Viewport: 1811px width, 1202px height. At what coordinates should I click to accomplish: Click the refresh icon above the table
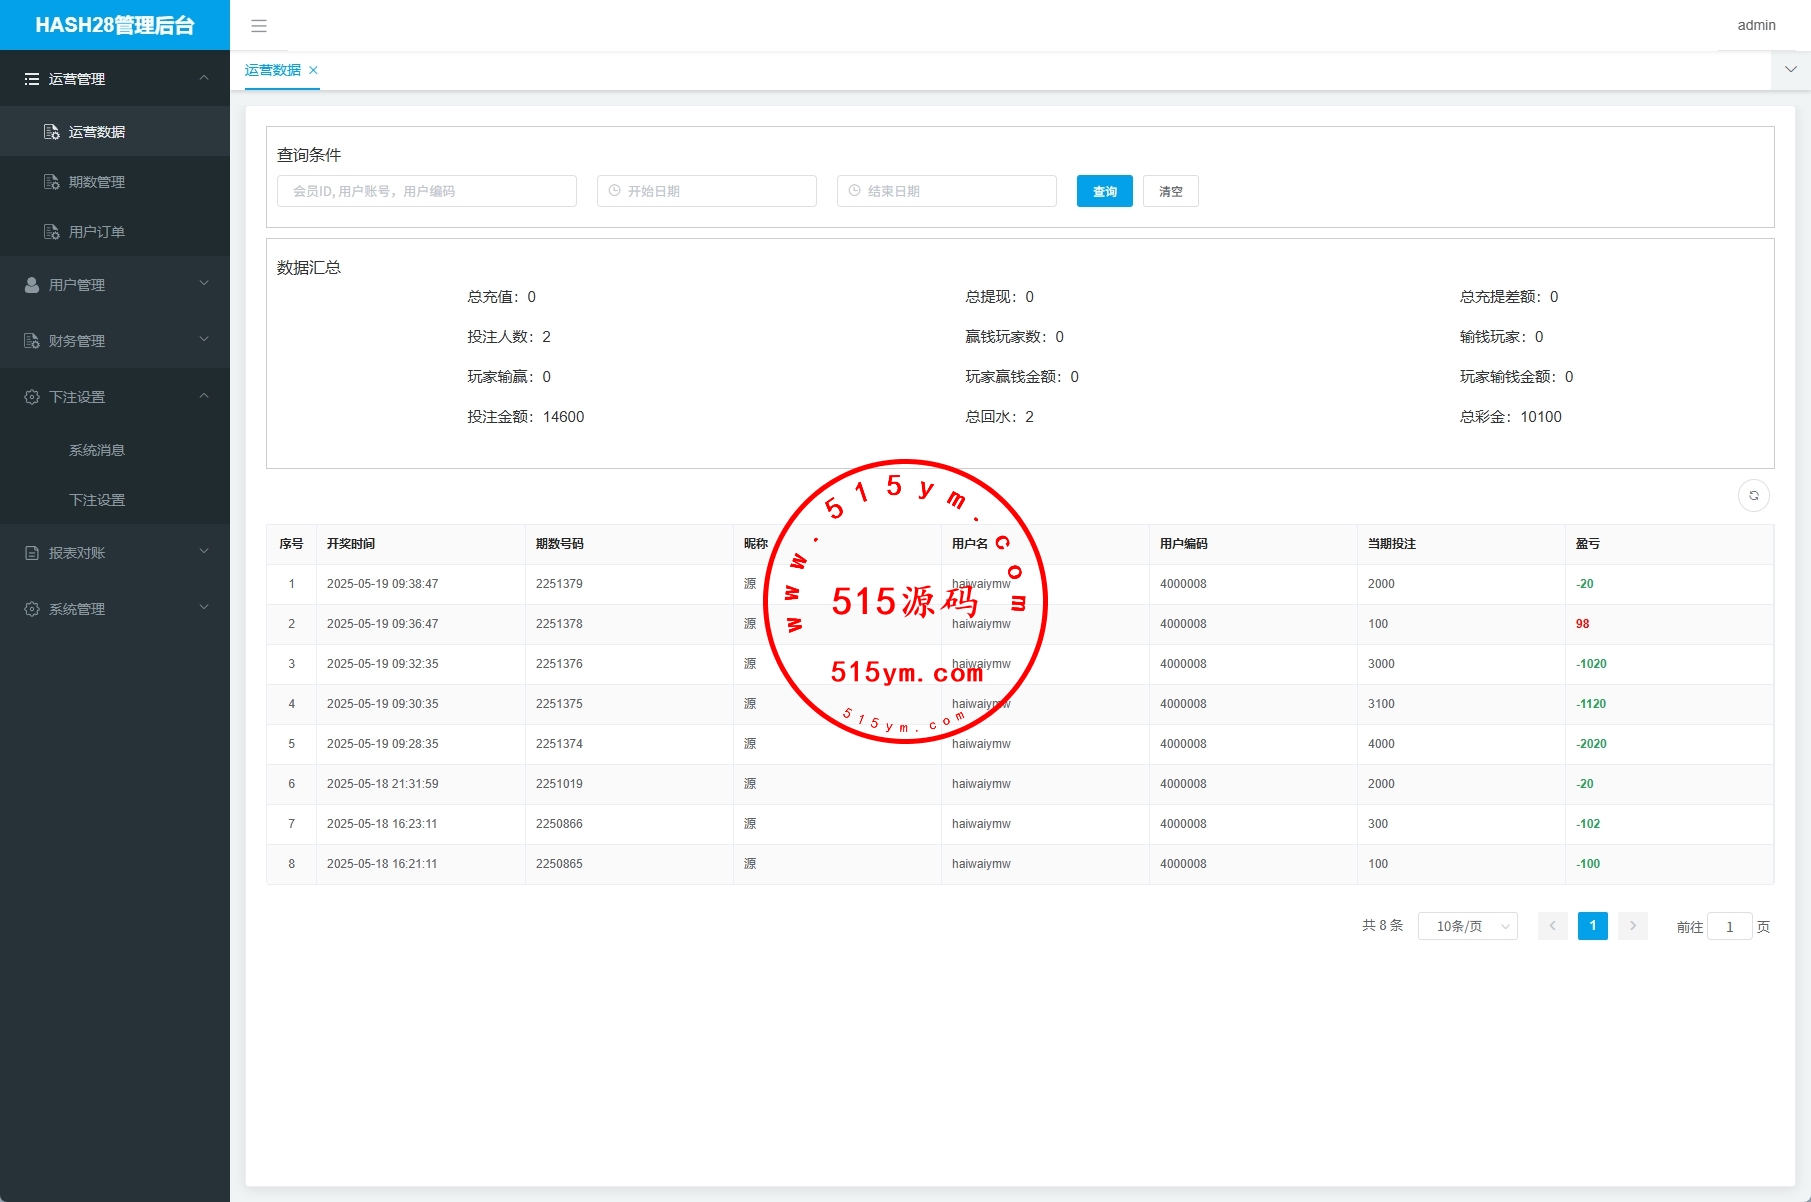[x=1753, y=496]
